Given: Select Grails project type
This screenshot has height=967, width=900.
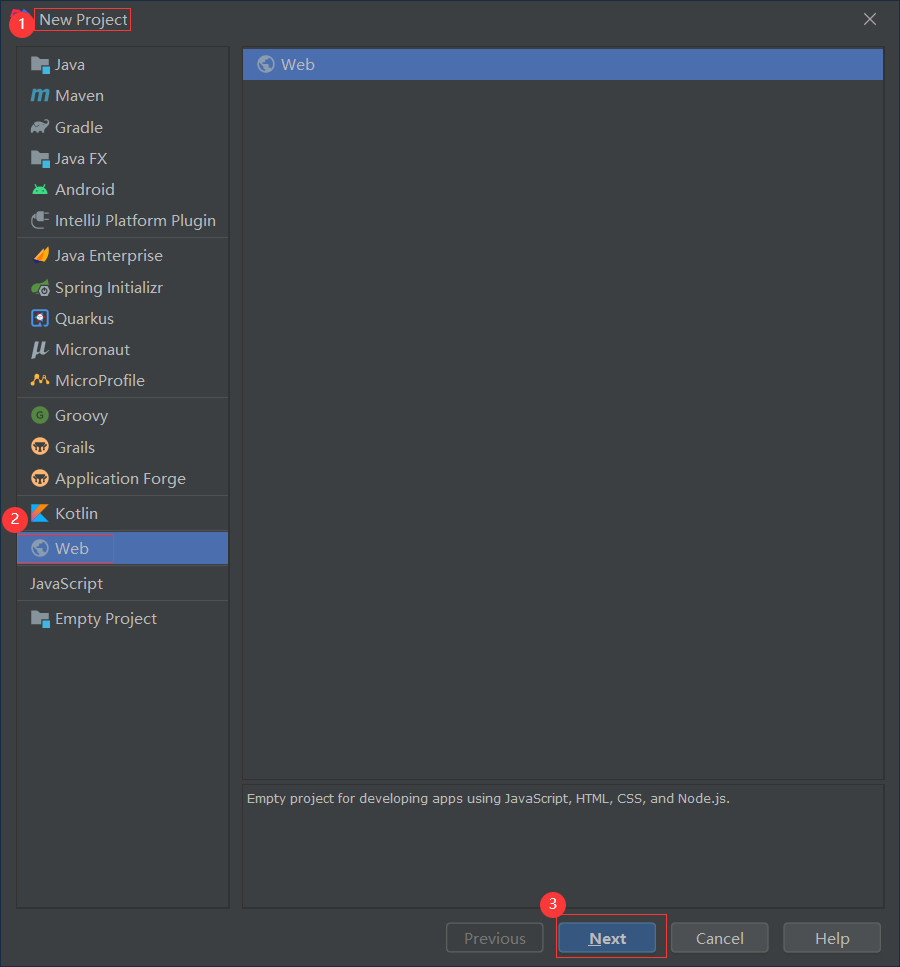Looking at the screenshot, I should (x=123, y=447).
